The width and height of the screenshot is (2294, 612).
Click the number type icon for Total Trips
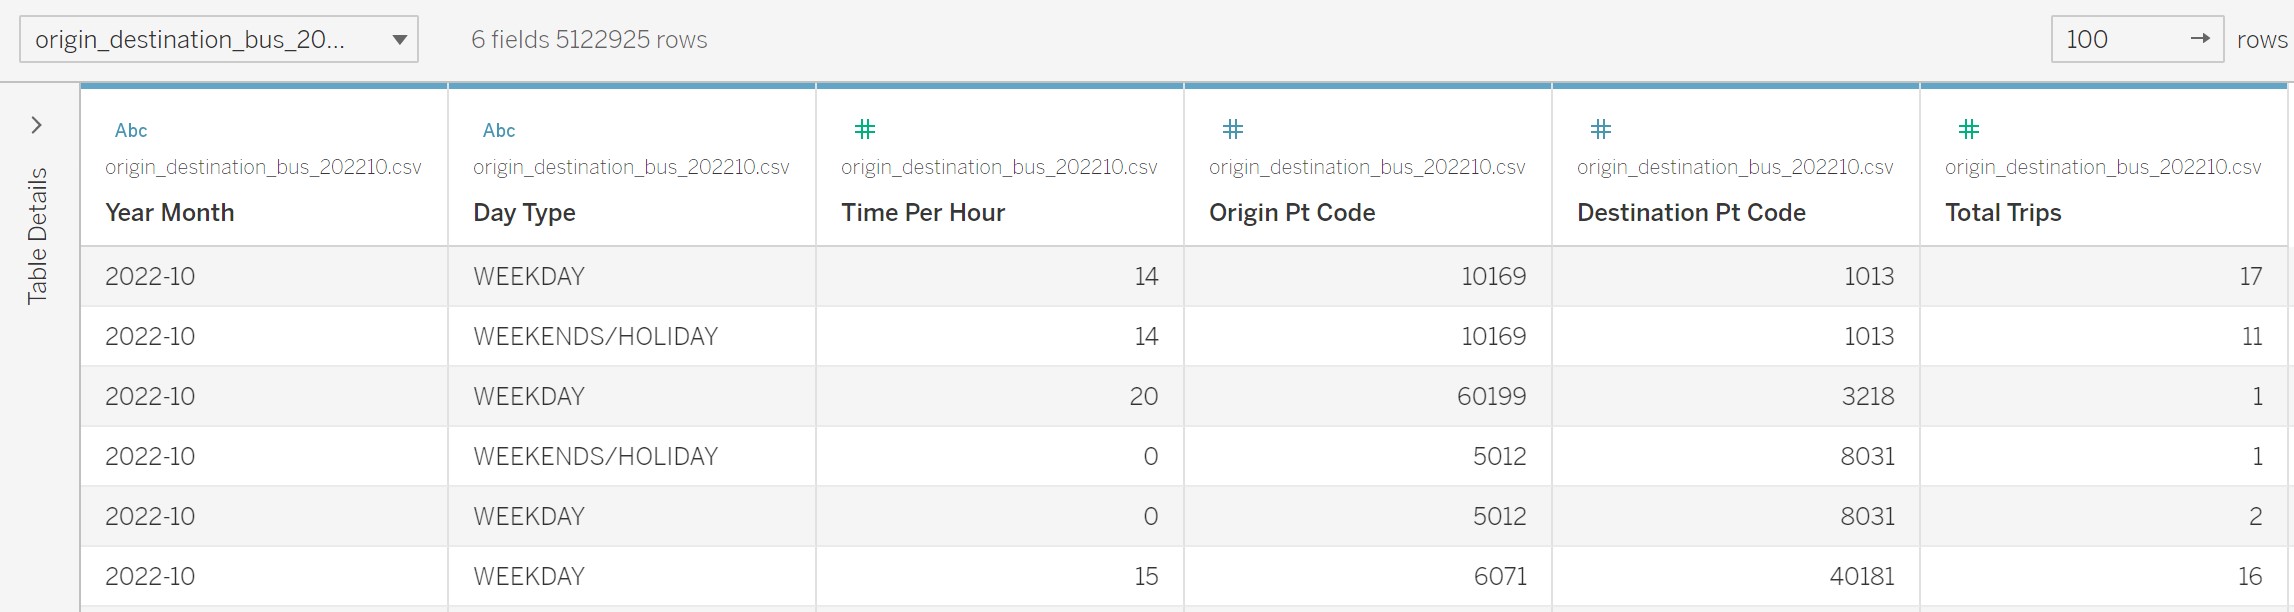1969,129
